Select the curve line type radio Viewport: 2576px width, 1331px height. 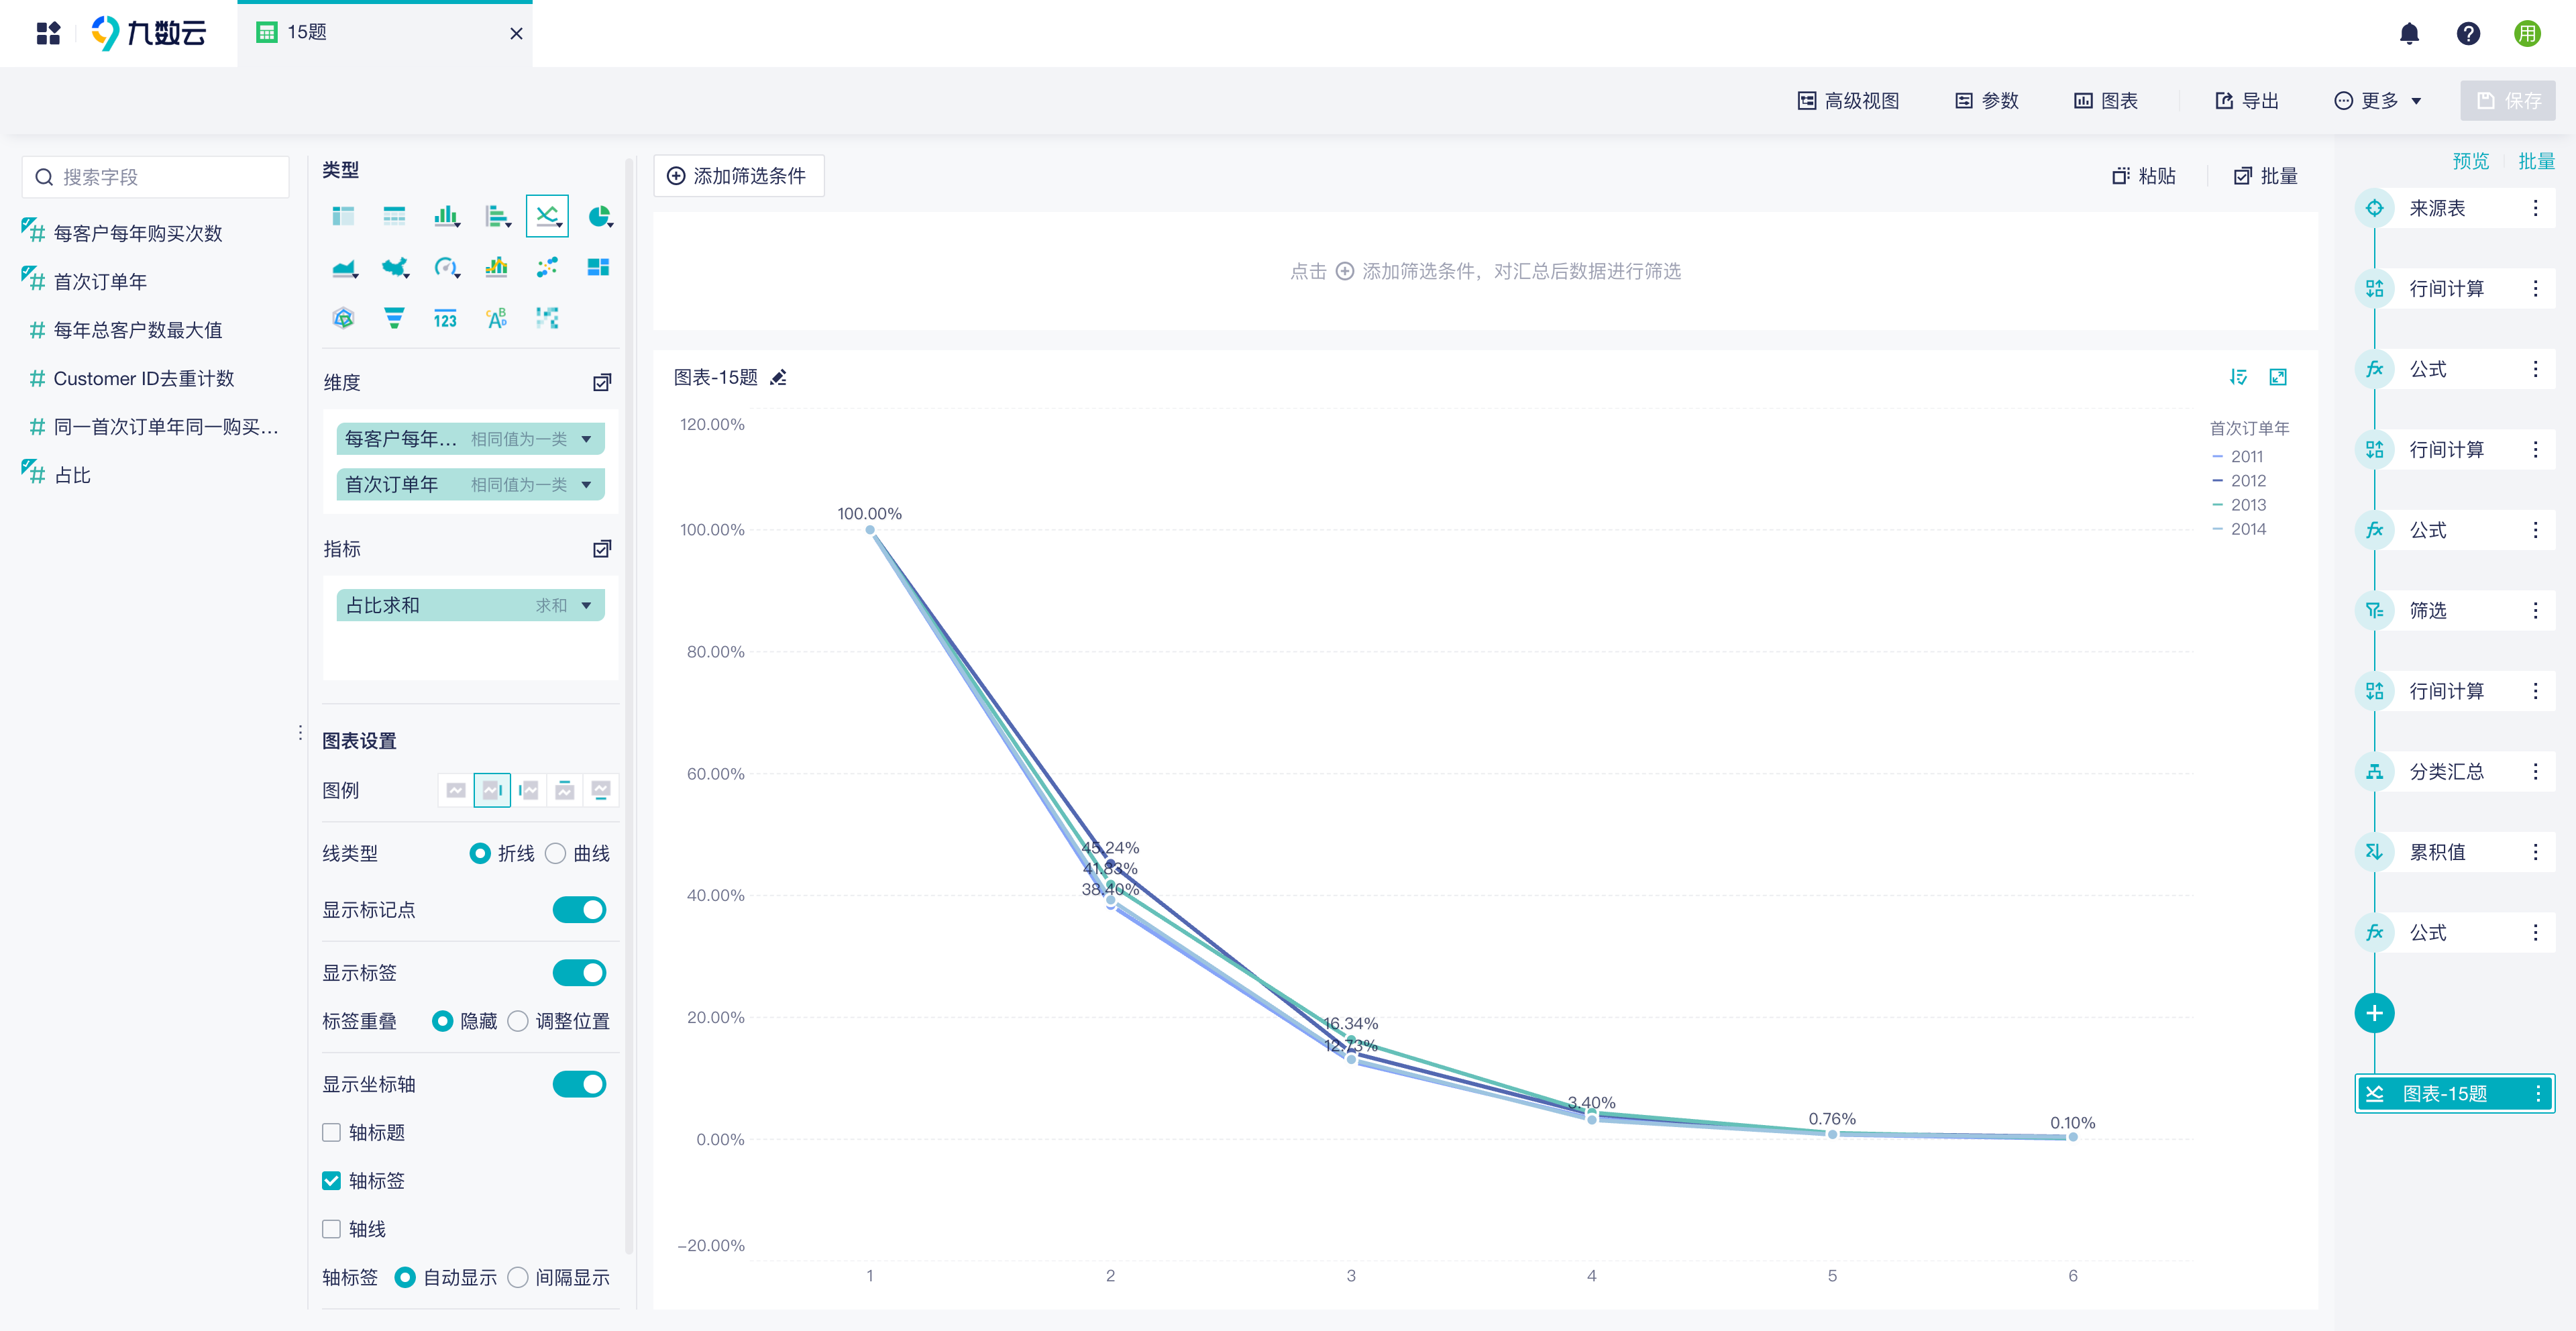(x=555, y=853)
